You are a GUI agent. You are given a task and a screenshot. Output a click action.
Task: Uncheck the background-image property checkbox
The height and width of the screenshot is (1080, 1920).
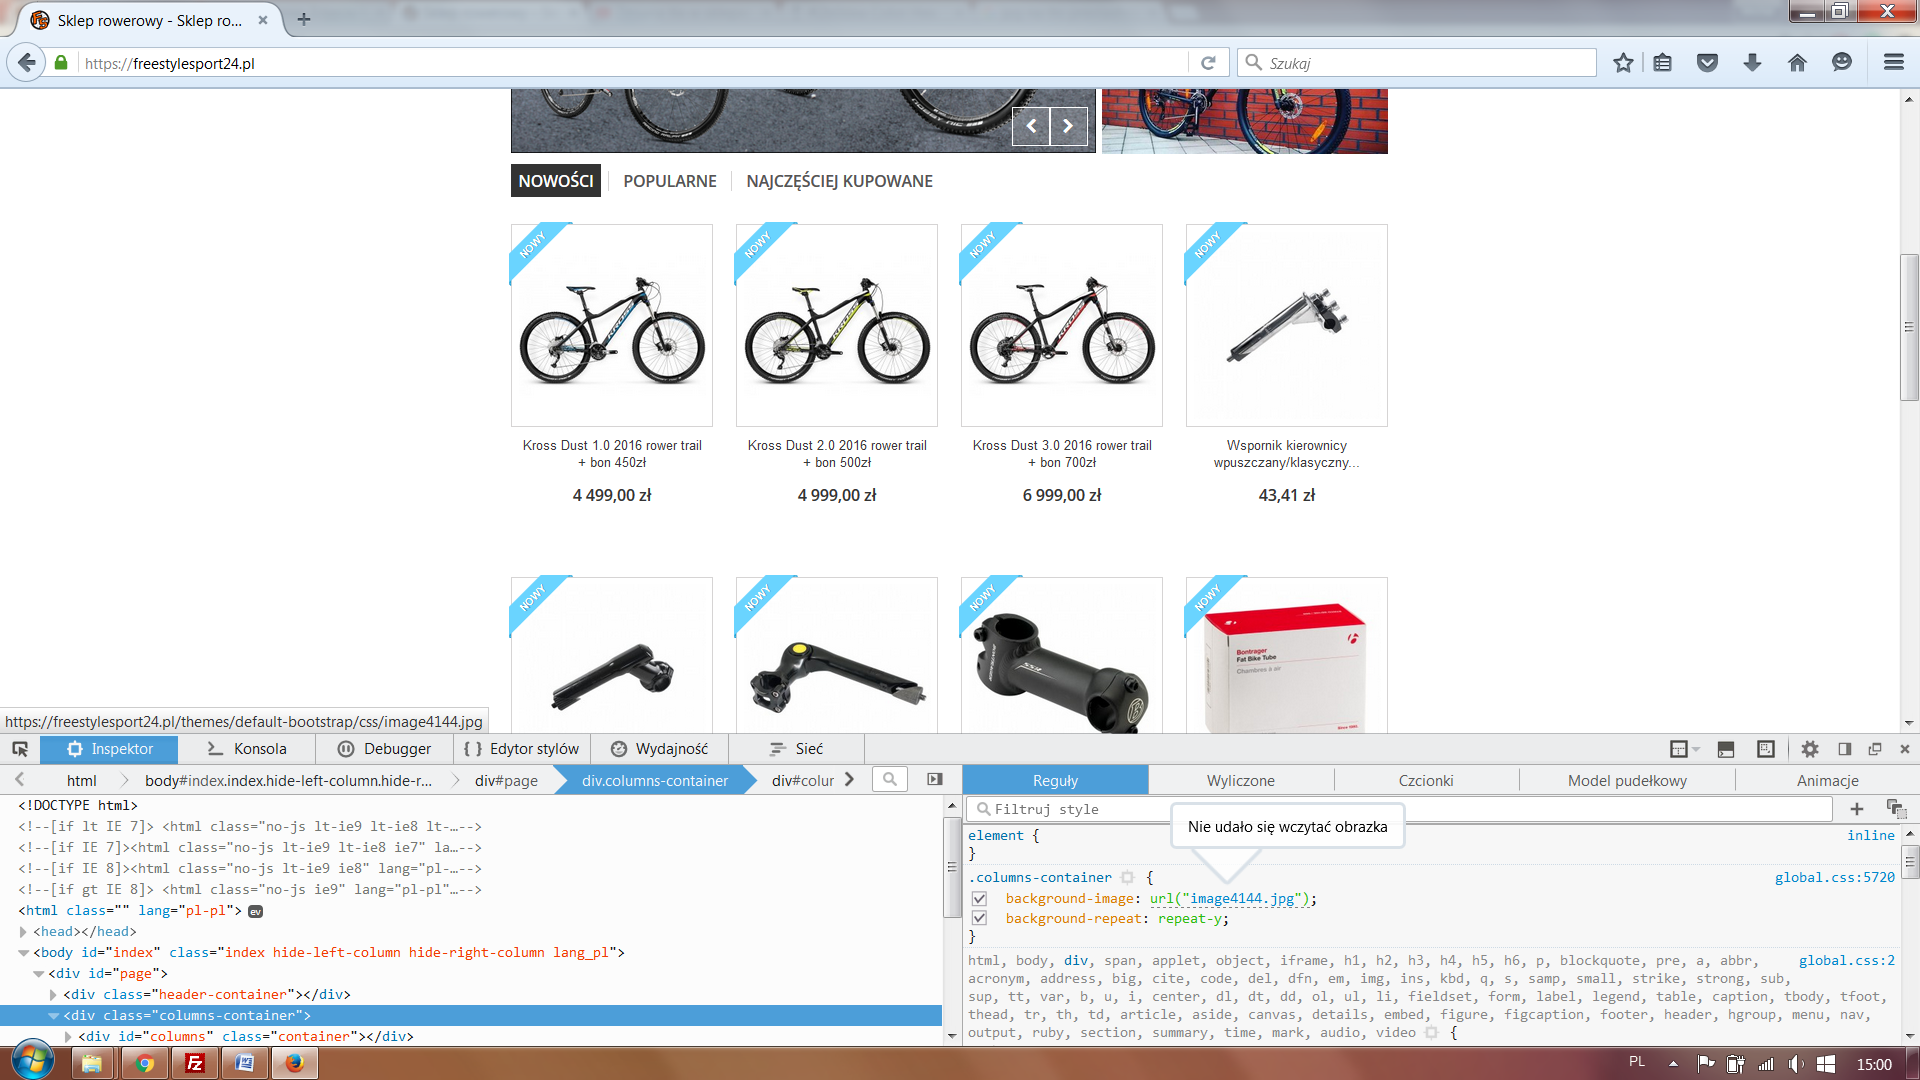click(979, 899)
